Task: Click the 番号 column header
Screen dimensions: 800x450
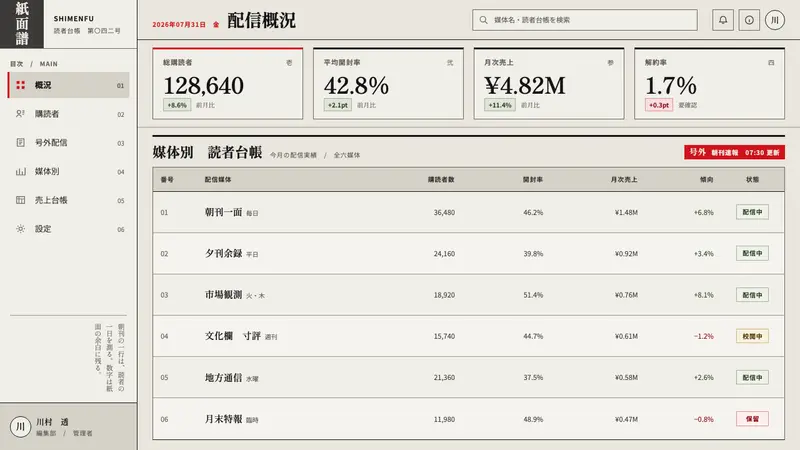Action: (x=167, y=180)
